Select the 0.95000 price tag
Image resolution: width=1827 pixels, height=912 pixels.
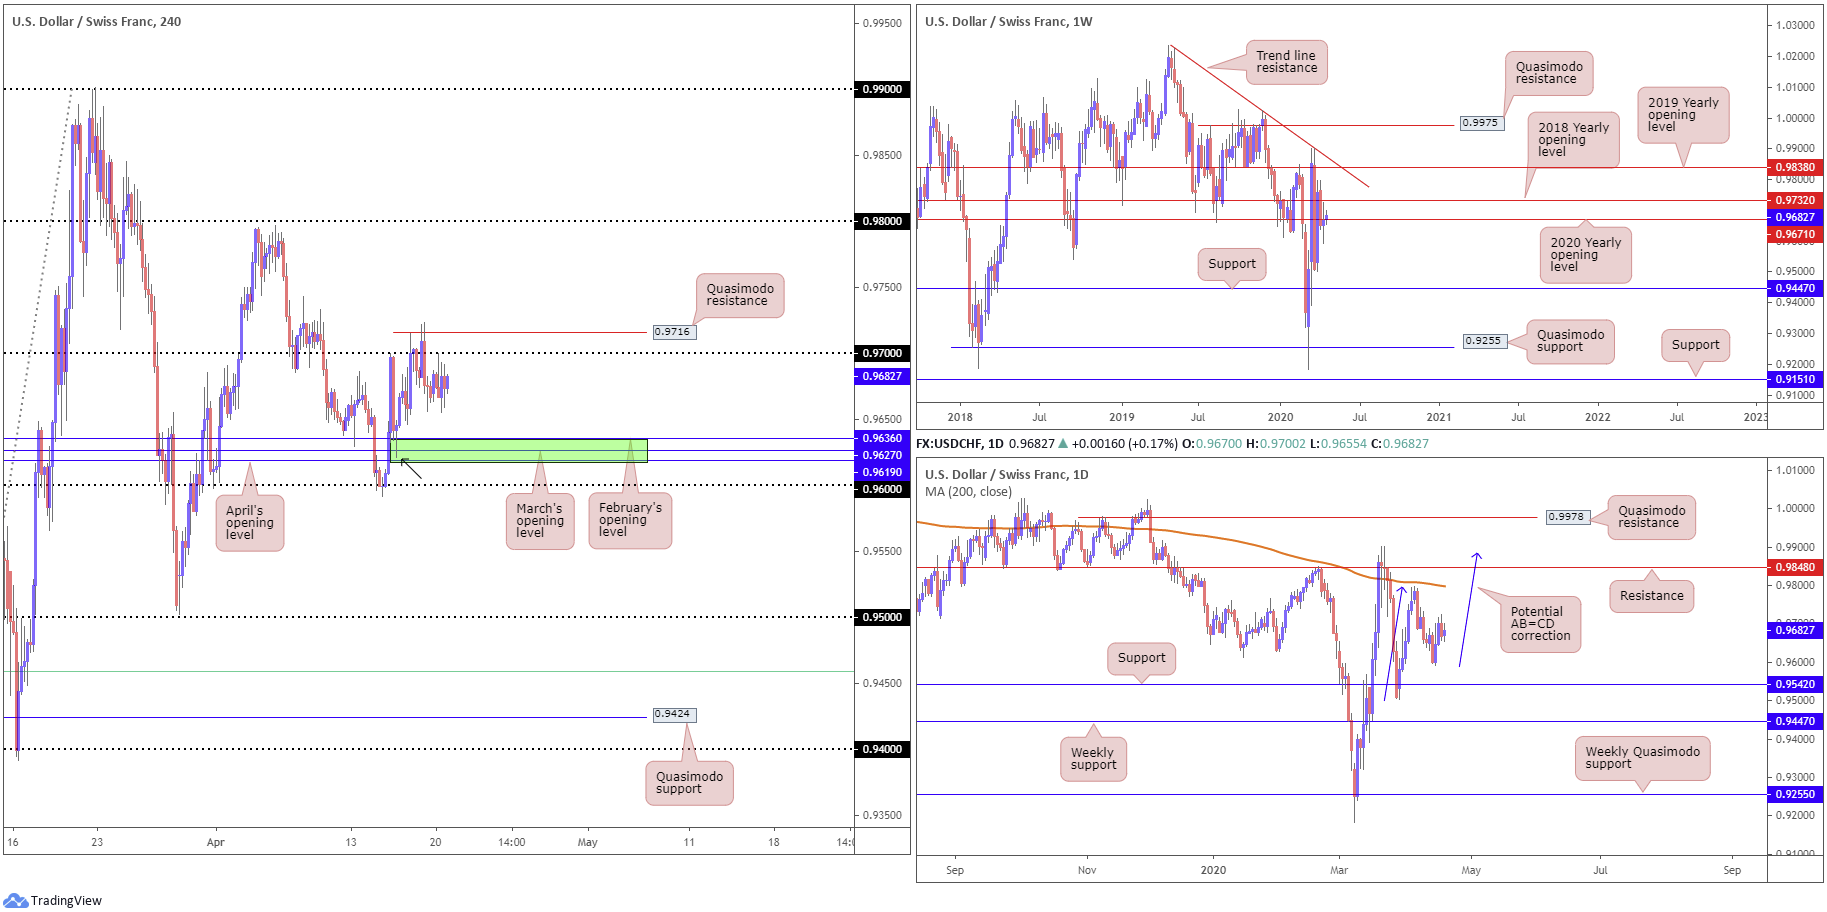tap(882, 617)
